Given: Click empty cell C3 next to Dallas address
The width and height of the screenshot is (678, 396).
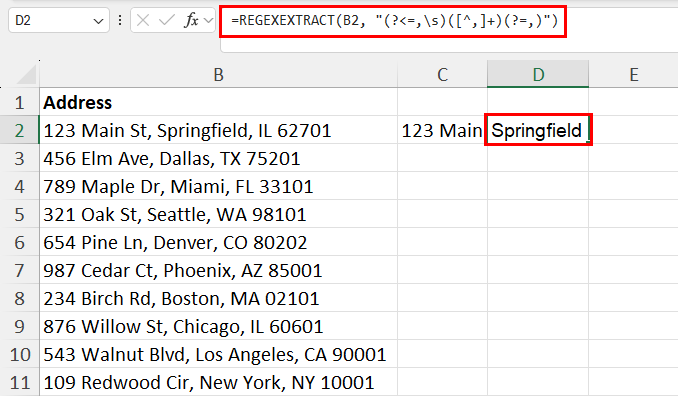Looking at the screenshot, I should (442, 159).
